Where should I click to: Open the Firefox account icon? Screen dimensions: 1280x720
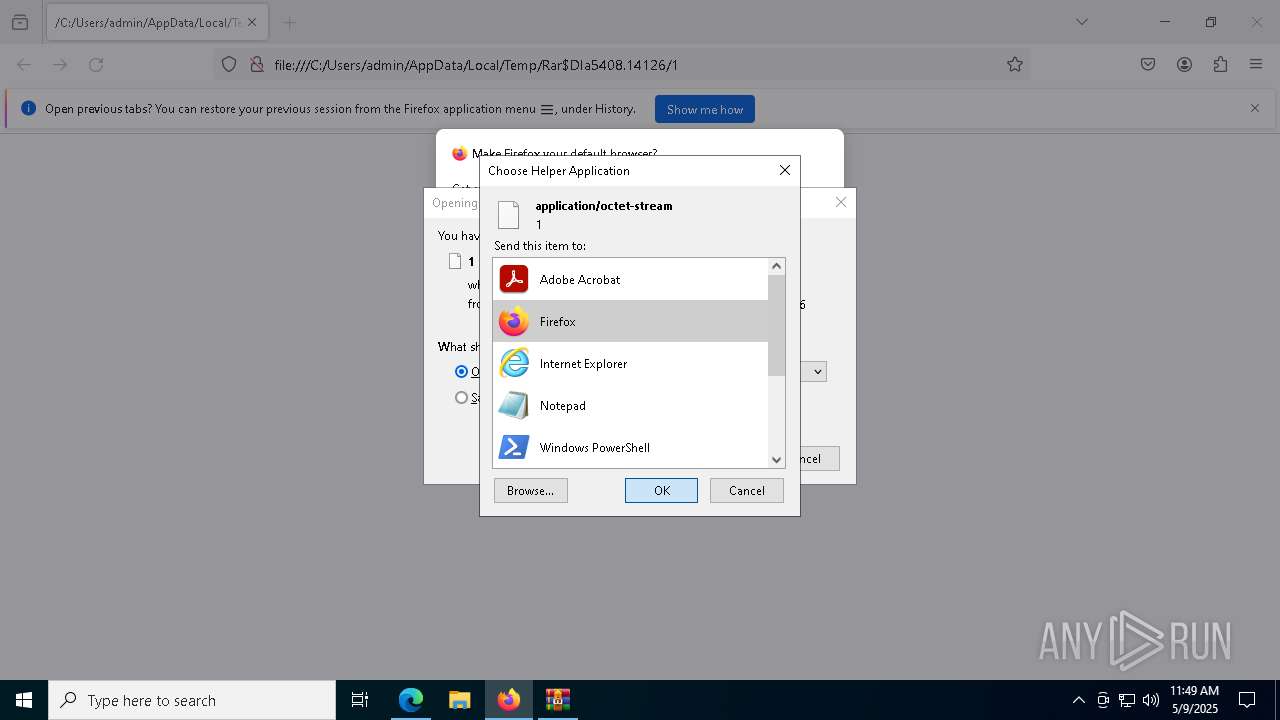[1184, 64]
